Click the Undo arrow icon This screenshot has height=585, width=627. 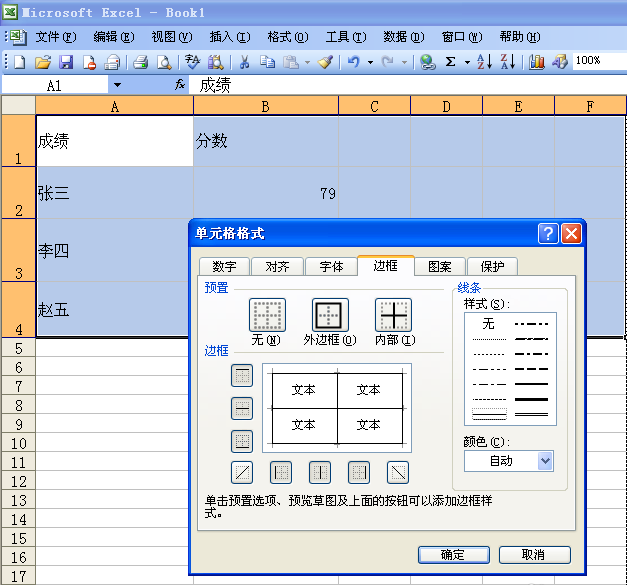click(353, 62)
